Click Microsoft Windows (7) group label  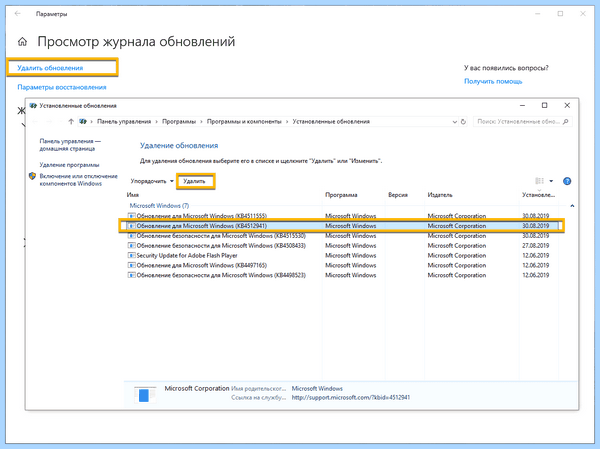tap(159, 206)
